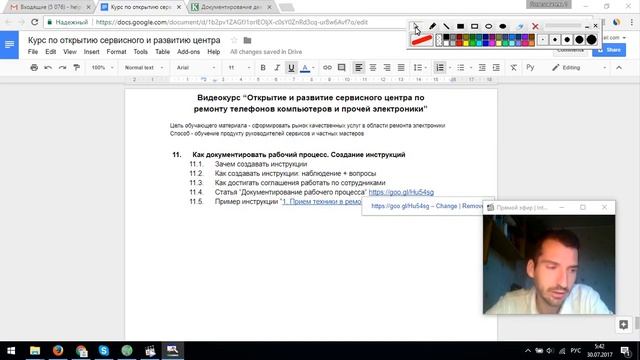640x360 pixels.
Task: Open the line spacing dropdown
Action: pyautogui.click(x=420, y=67)
